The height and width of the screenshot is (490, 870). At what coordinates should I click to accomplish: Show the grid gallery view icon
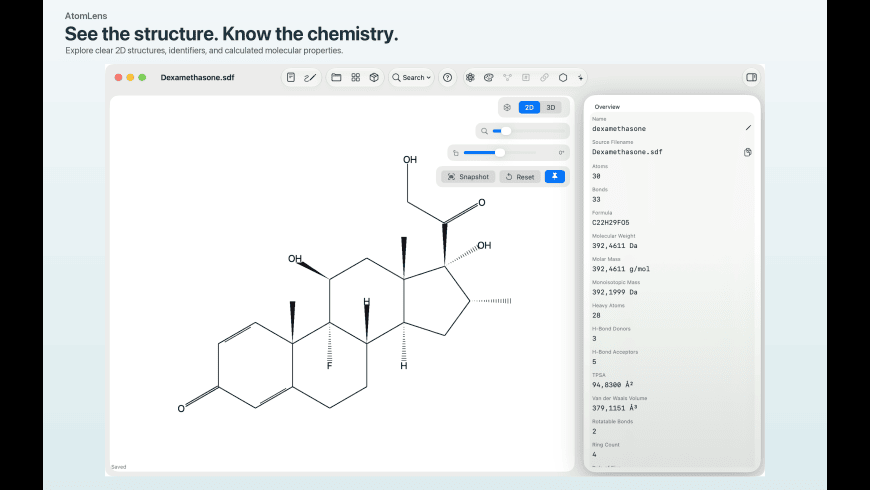point(356,78)
